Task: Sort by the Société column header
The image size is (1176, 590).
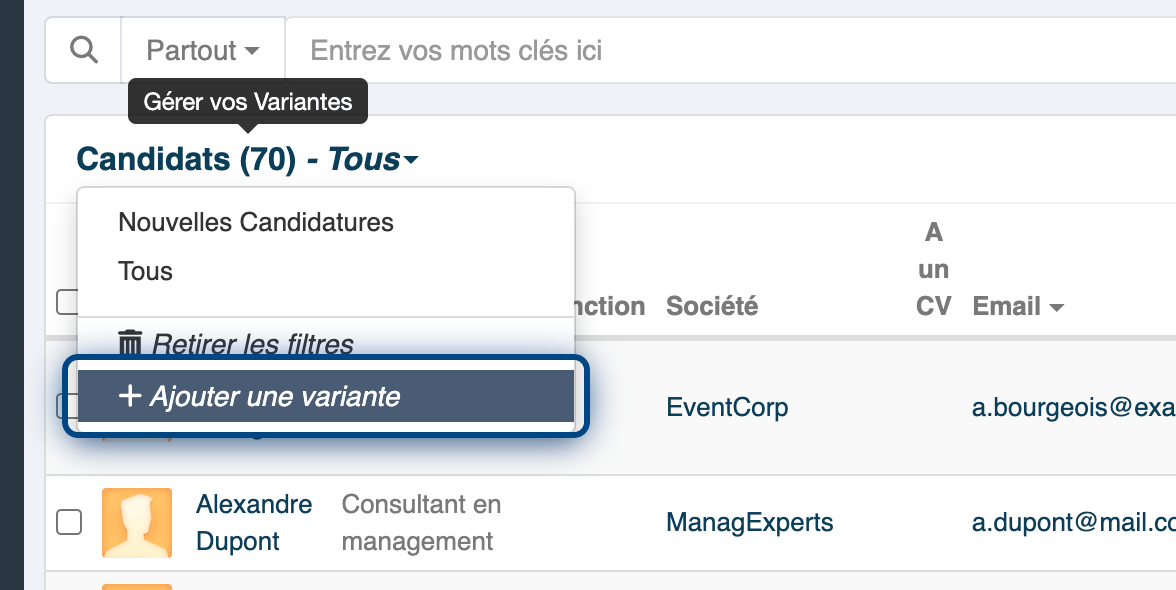Action: click(x=712, y=306)
